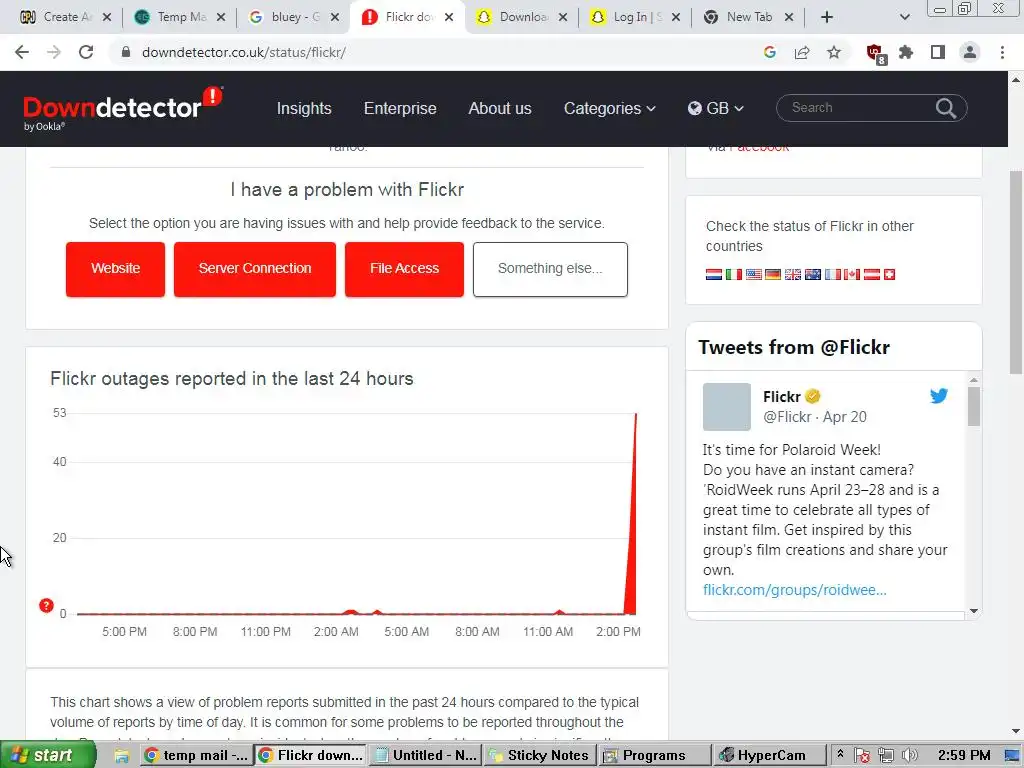Viewport: 1024px width, 768px height.
Task: Open the share page icon in address bar
Action: (802, 52)
